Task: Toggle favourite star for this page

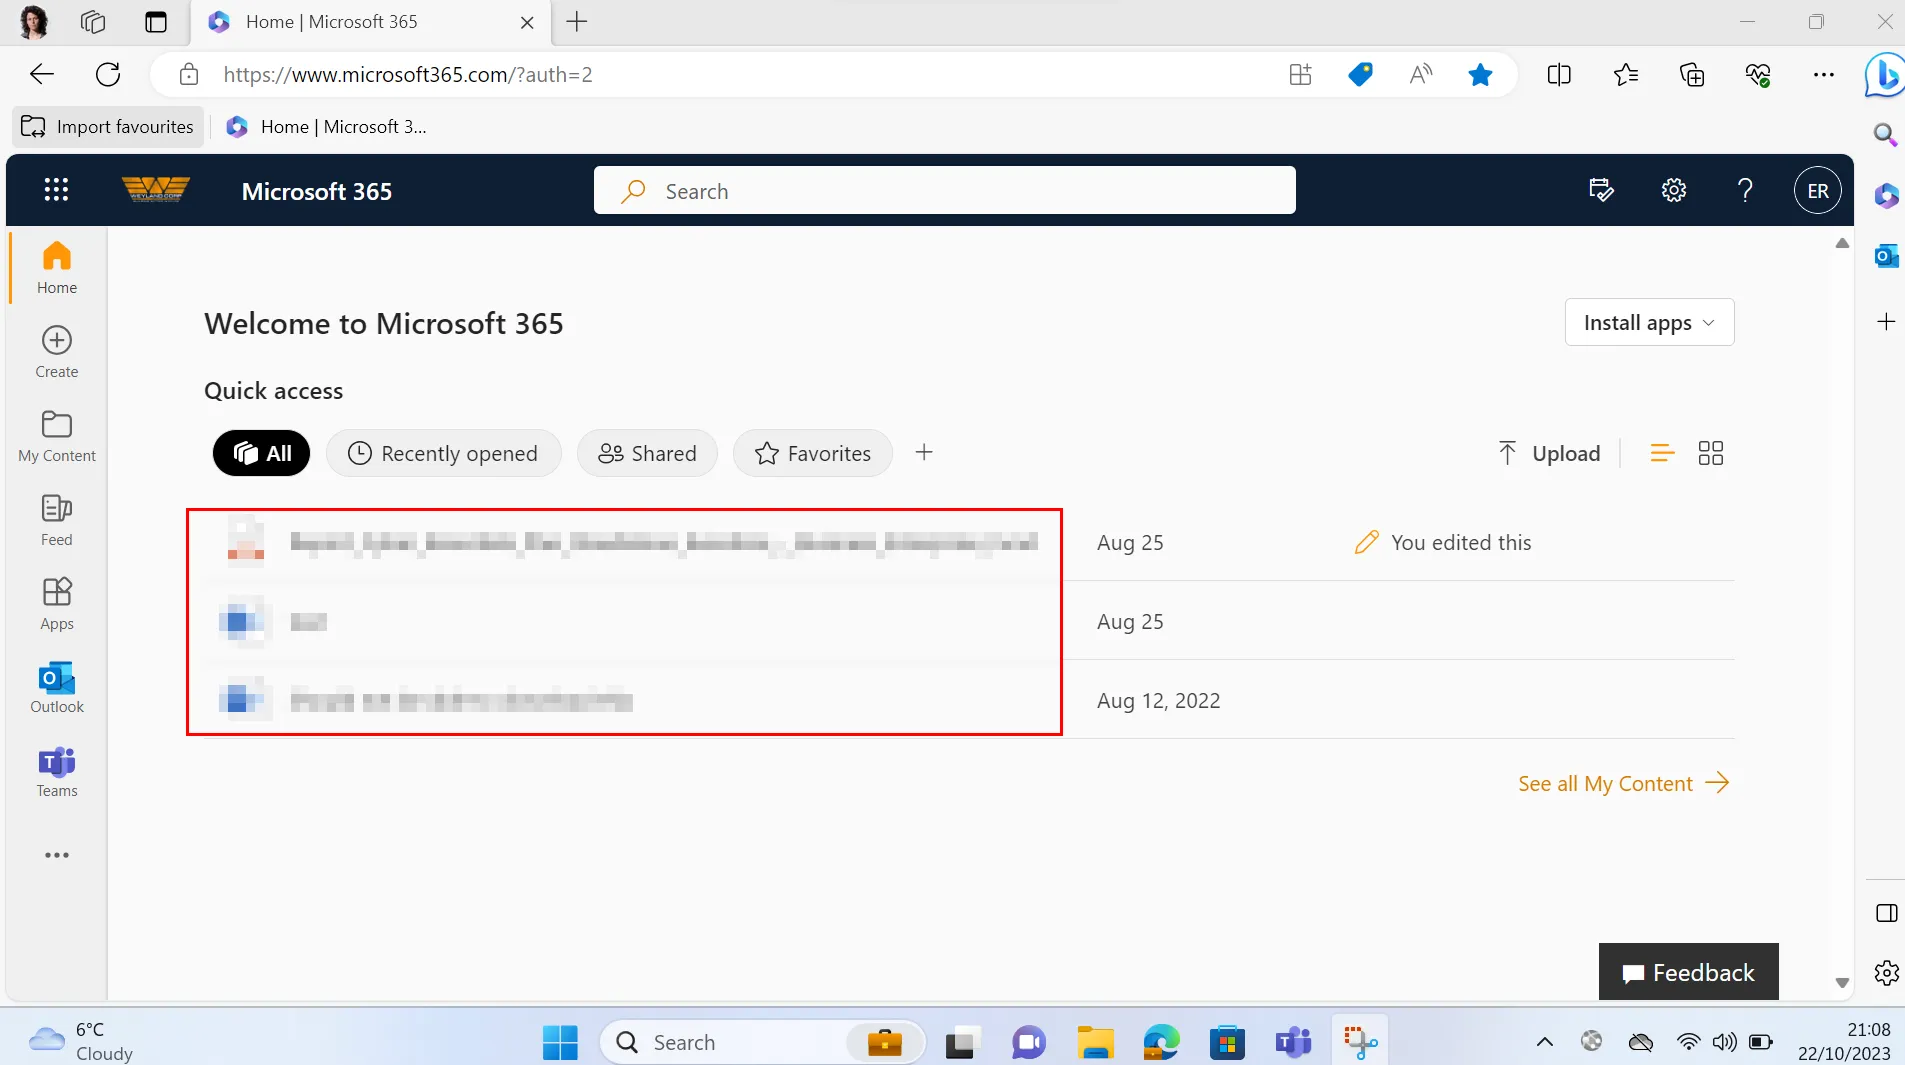Action: tap(1480, 74)
